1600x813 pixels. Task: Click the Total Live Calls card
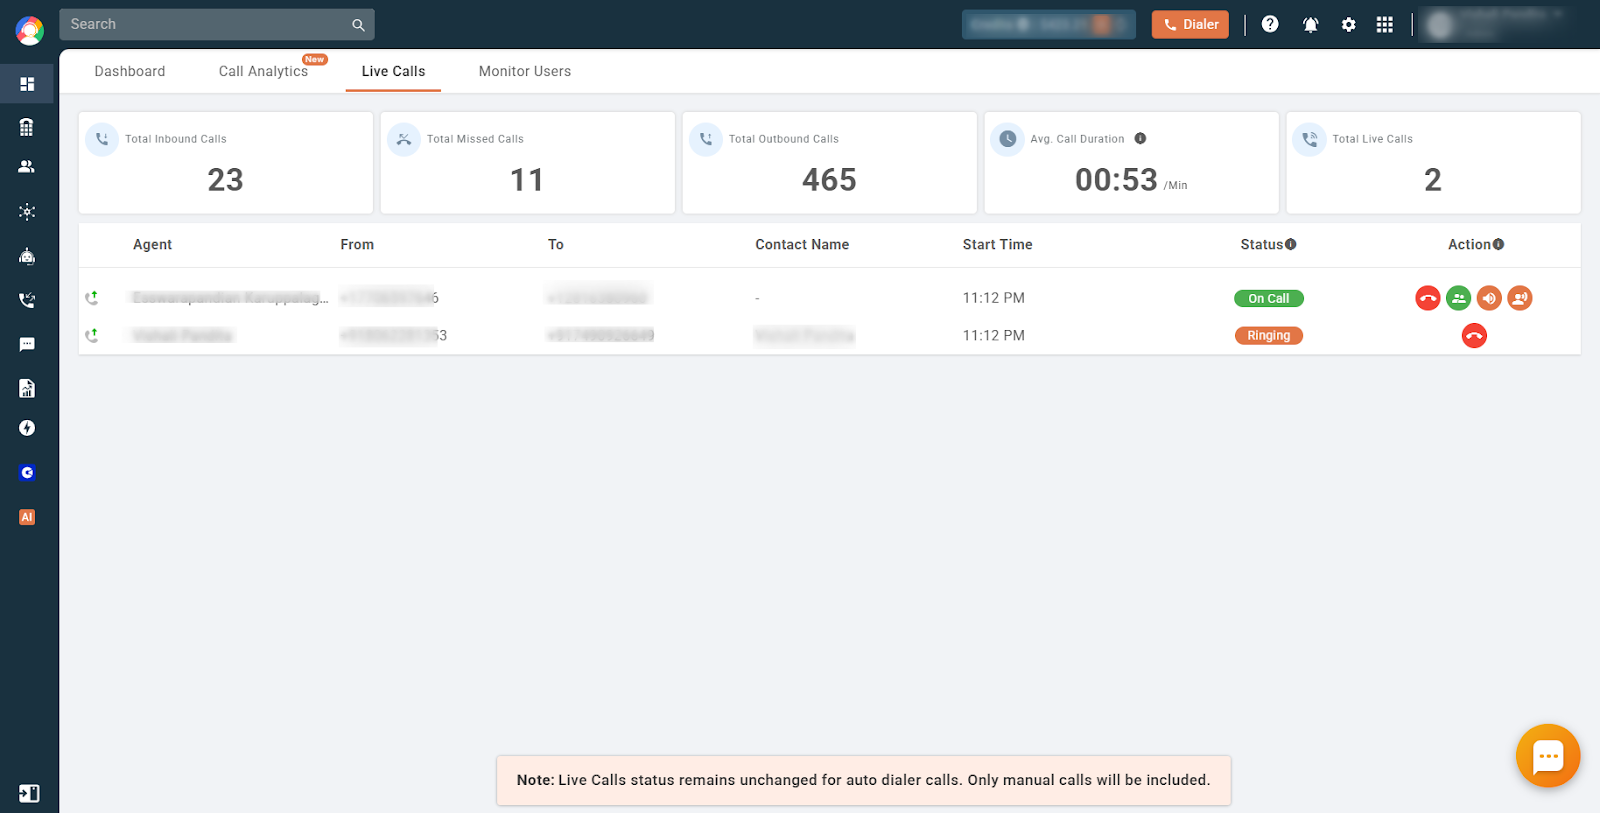(1433, 162)
